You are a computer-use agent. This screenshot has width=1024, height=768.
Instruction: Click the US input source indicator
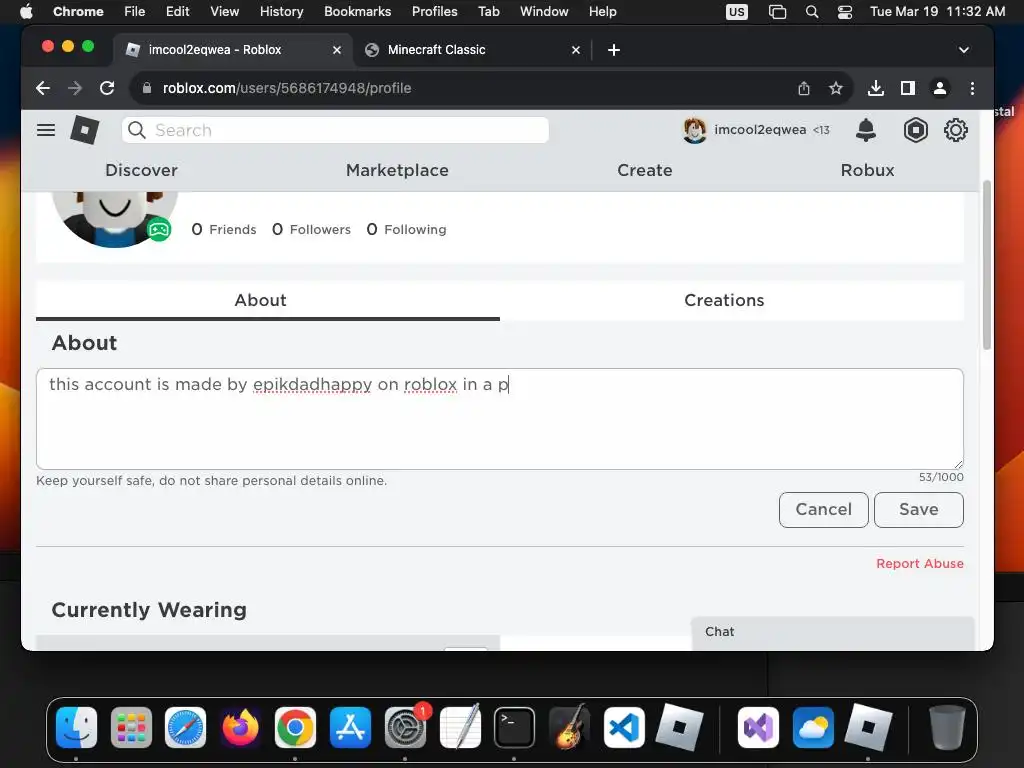737,12
